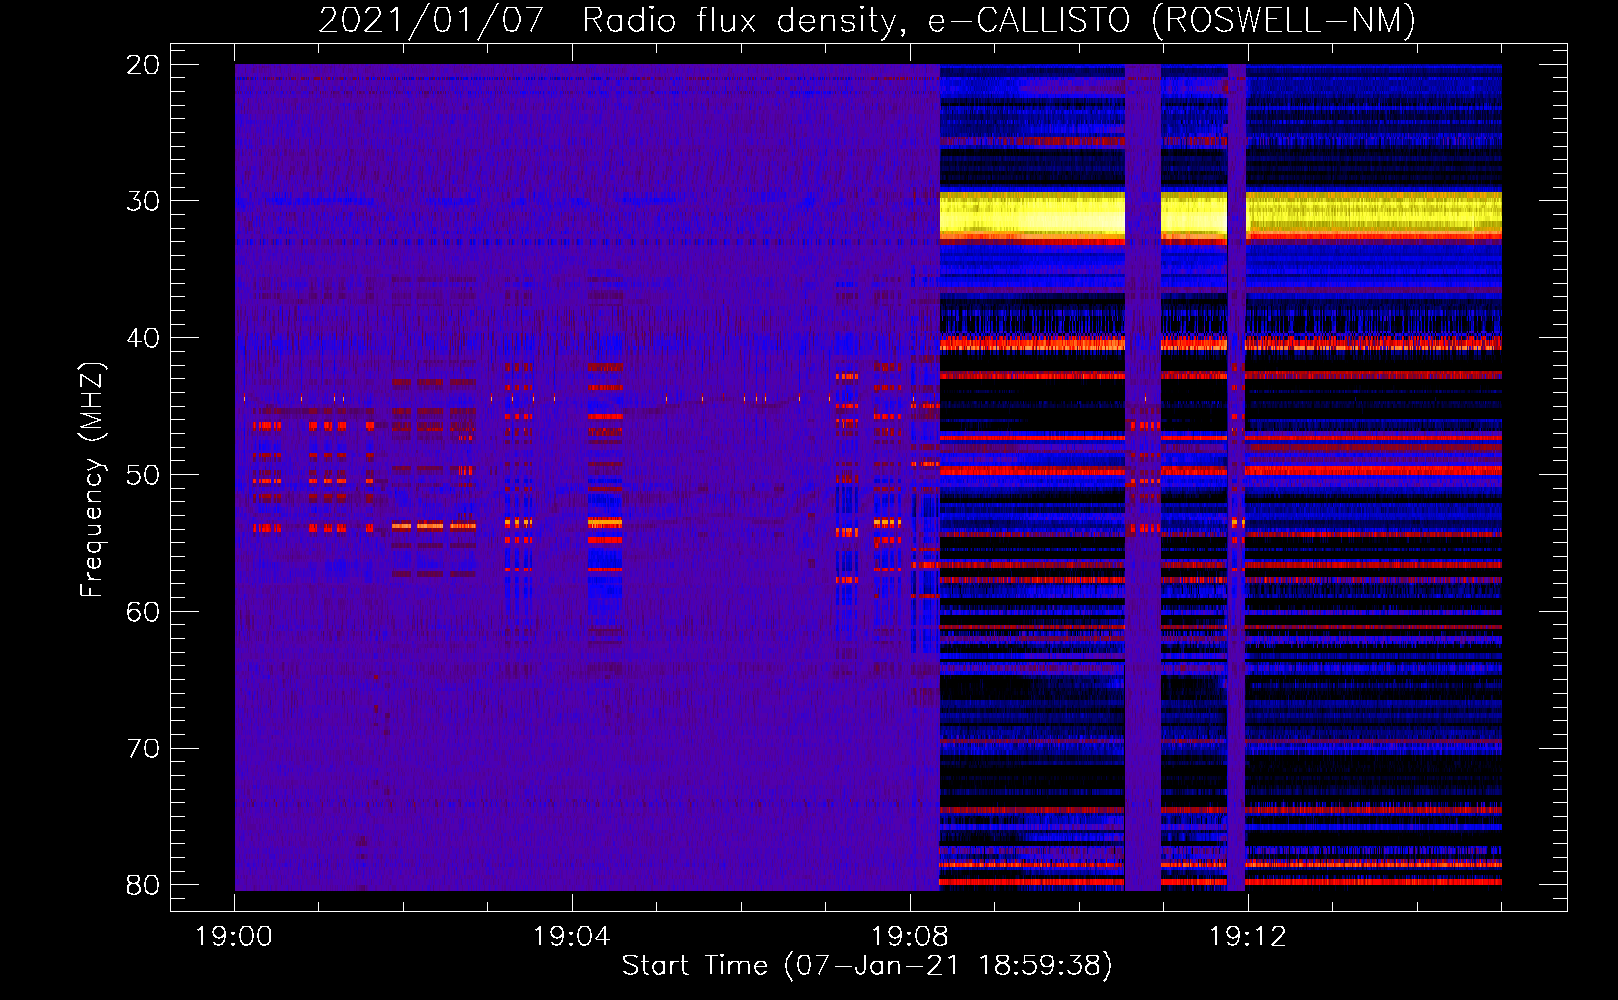The image size is (1618, 1000).
Task: Click the frequency axis value '40'
Action: point(143,338)
